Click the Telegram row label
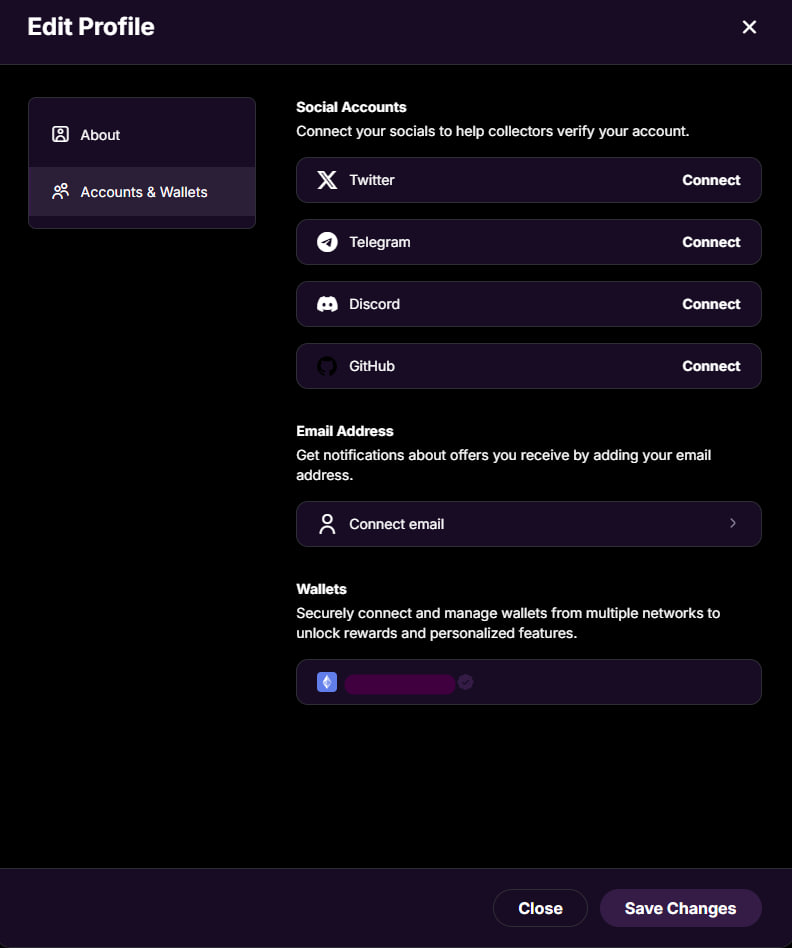The height and width of the screenshot is (948, 792). (380, 242)
